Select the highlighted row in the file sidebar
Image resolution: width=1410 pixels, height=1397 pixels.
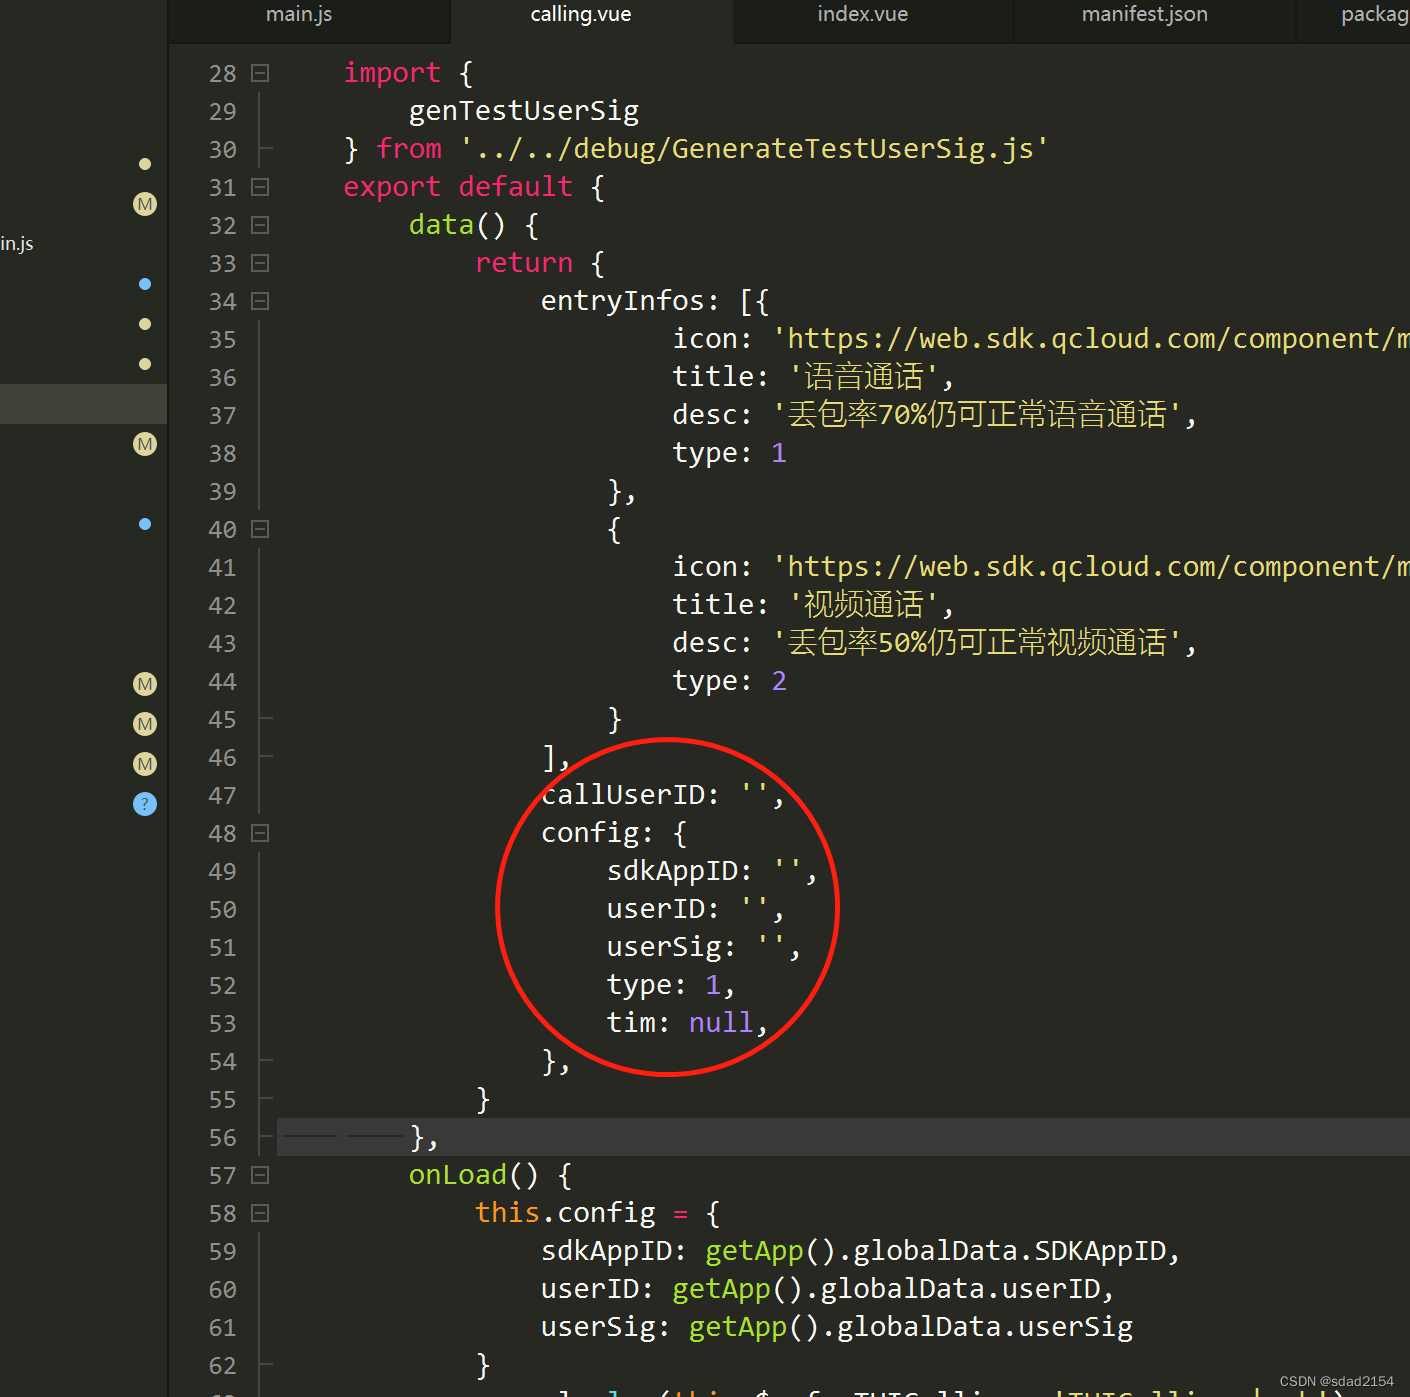(83, 404)
